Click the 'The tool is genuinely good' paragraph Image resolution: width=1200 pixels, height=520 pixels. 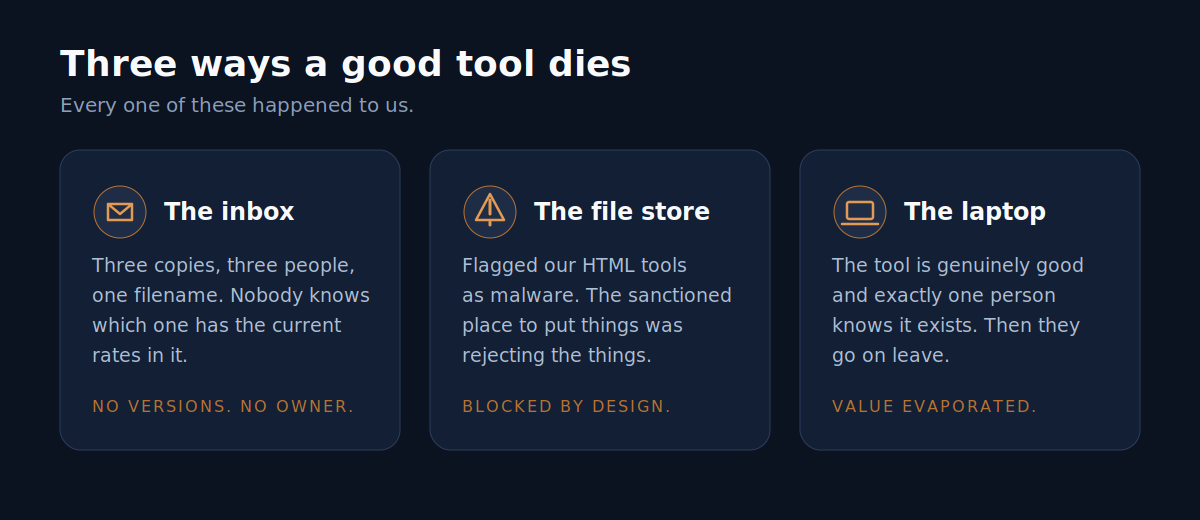(x=958, y=310)
